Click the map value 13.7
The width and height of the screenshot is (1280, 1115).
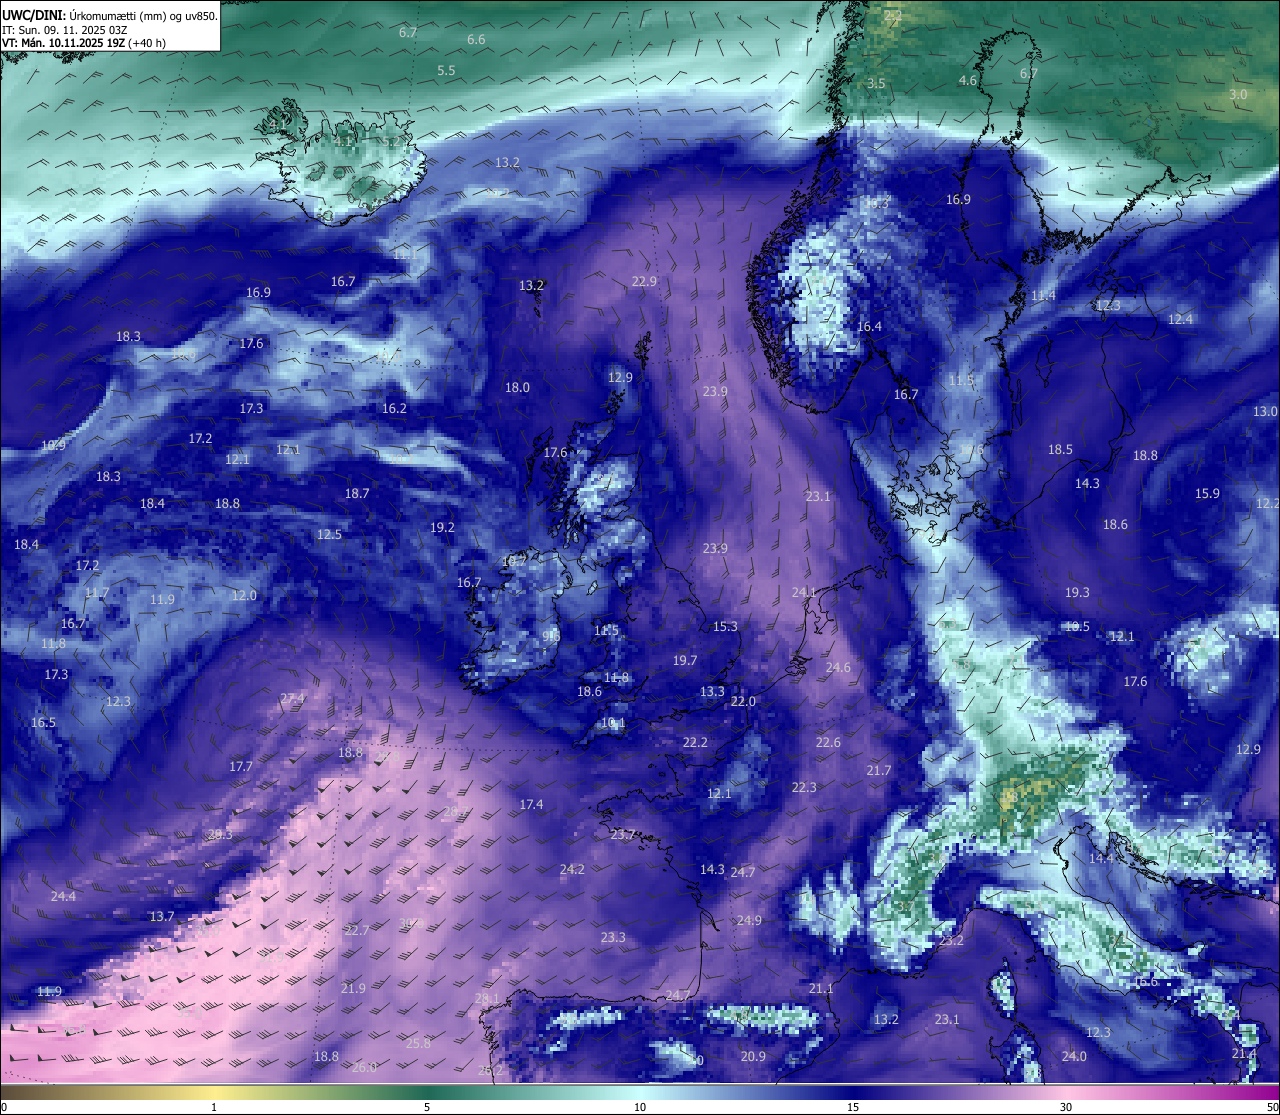point(162,916)
